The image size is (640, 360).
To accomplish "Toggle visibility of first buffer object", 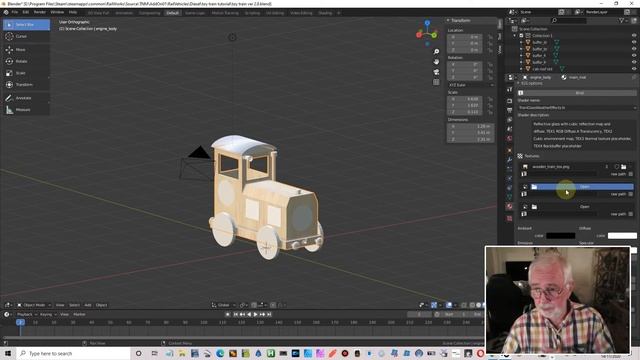I will (634, 42).
